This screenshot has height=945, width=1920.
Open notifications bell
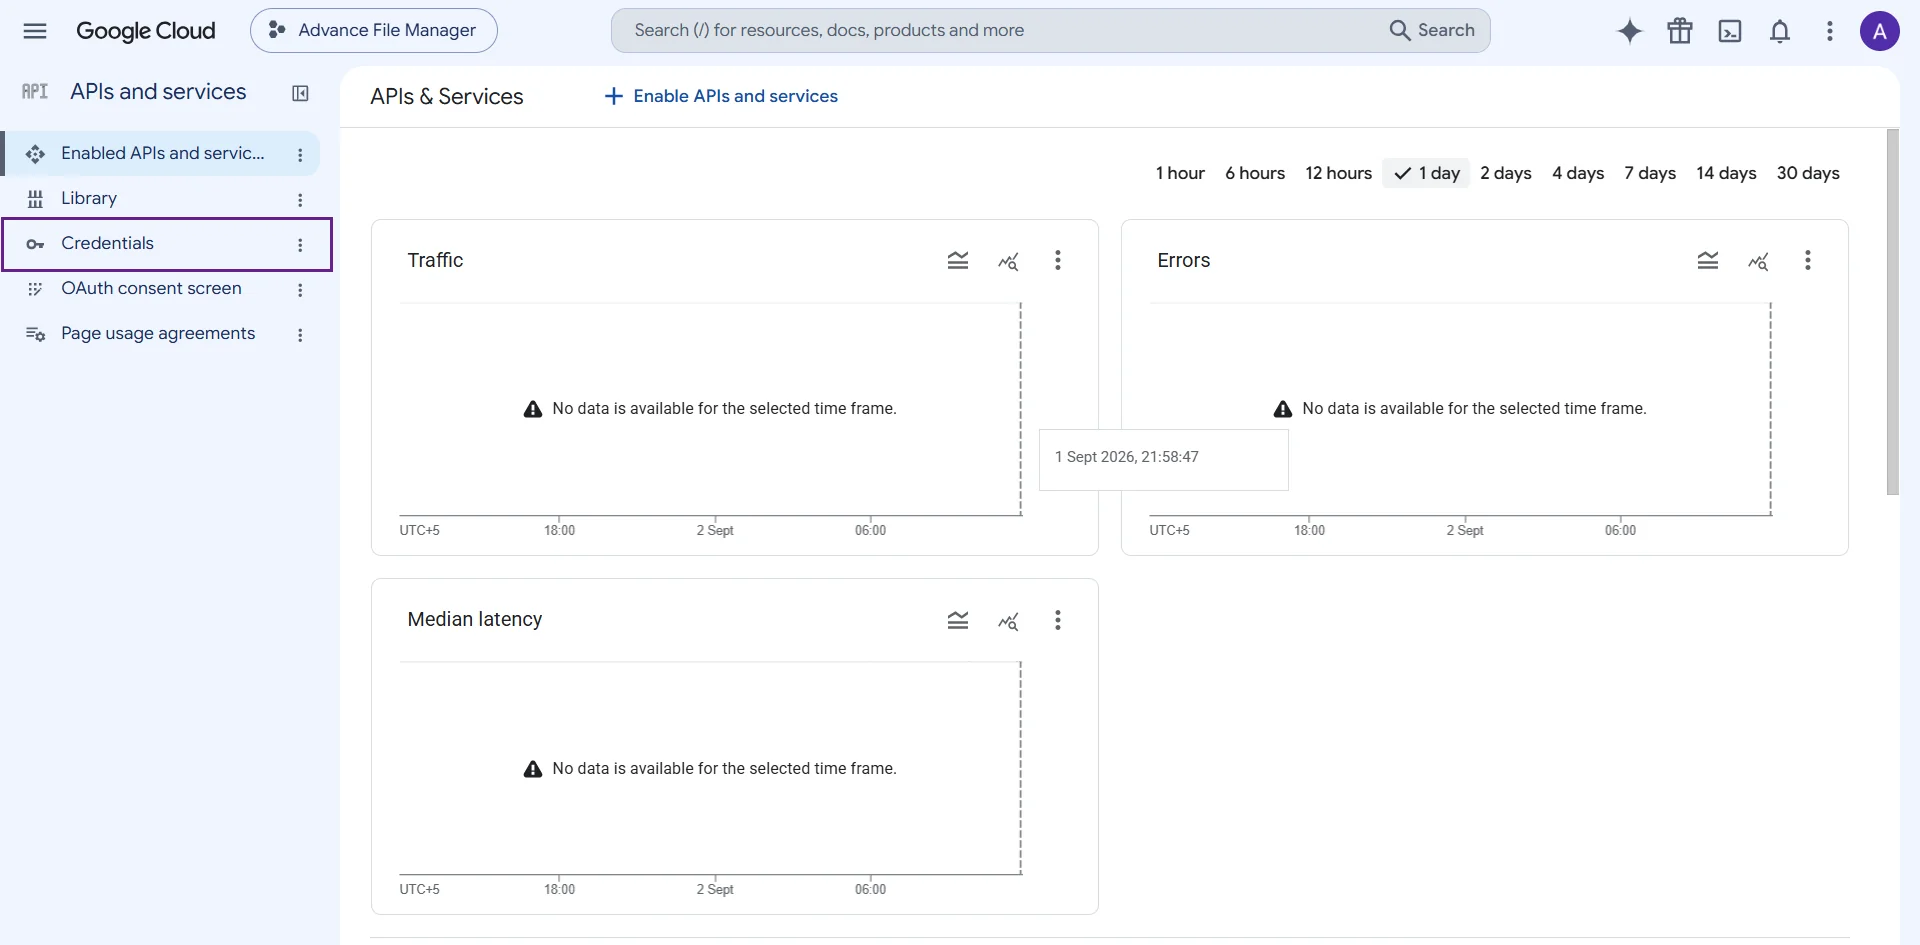tap(1780, 31)
